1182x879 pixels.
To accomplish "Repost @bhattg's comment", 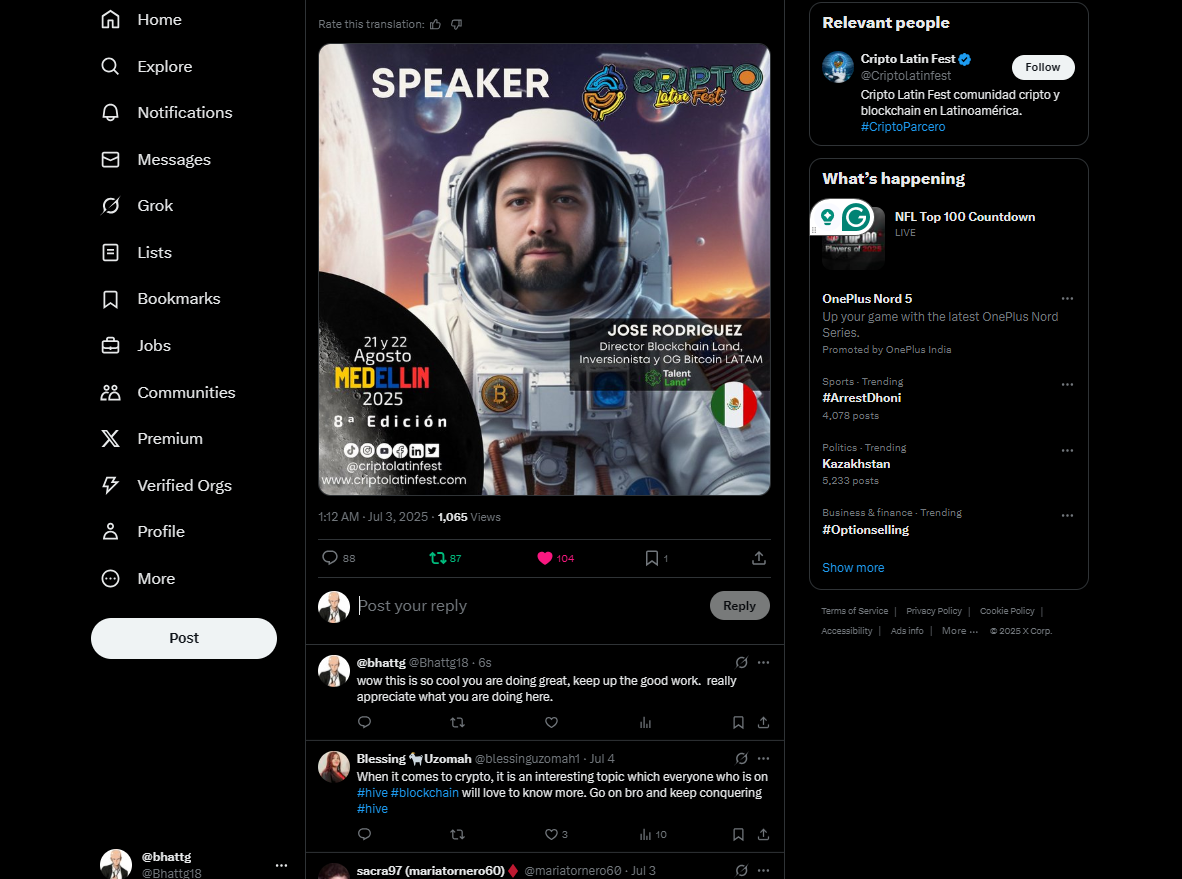I will (458, 722).
